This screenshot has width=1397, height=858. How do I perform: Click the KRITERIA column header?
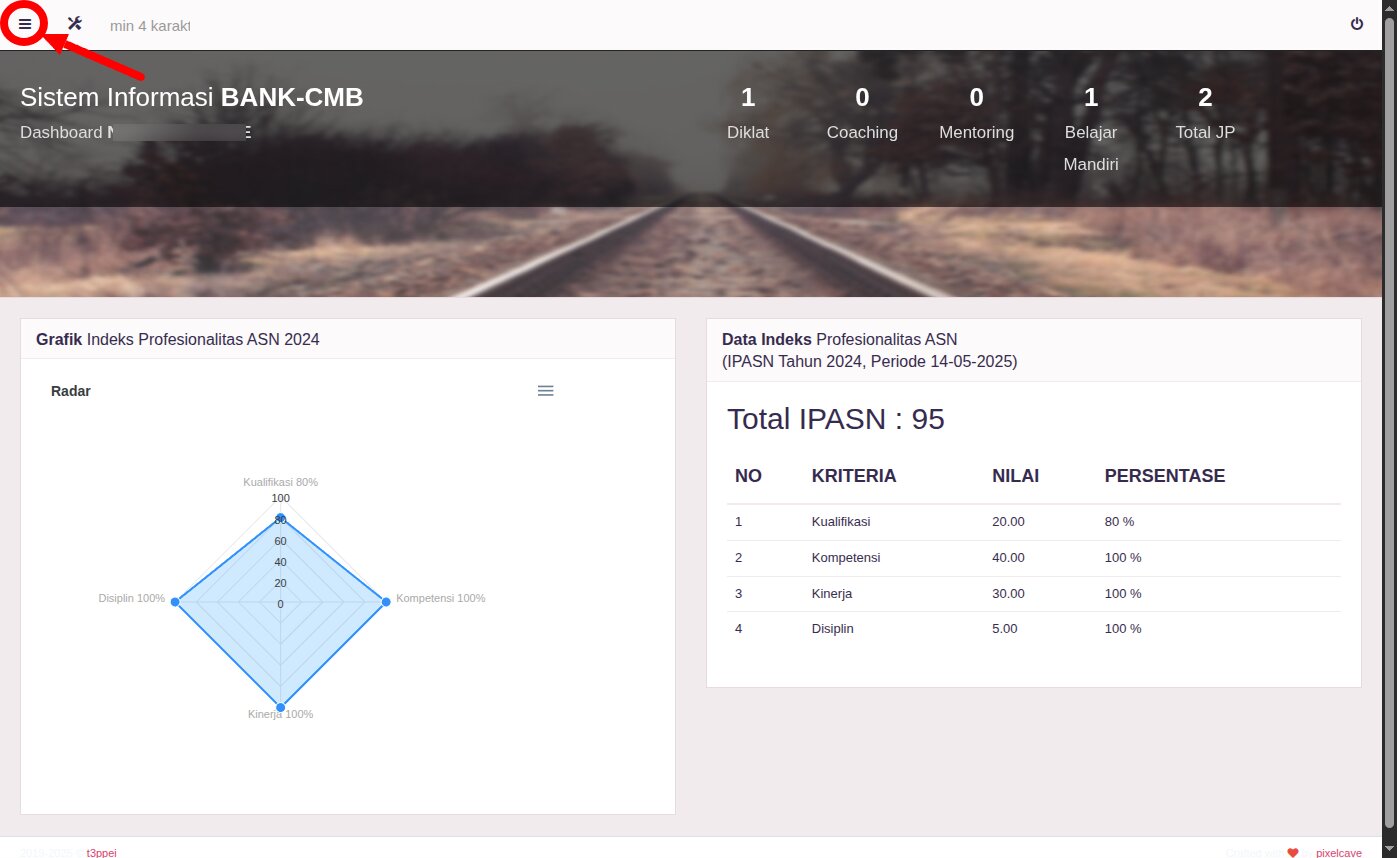point(854,476)
